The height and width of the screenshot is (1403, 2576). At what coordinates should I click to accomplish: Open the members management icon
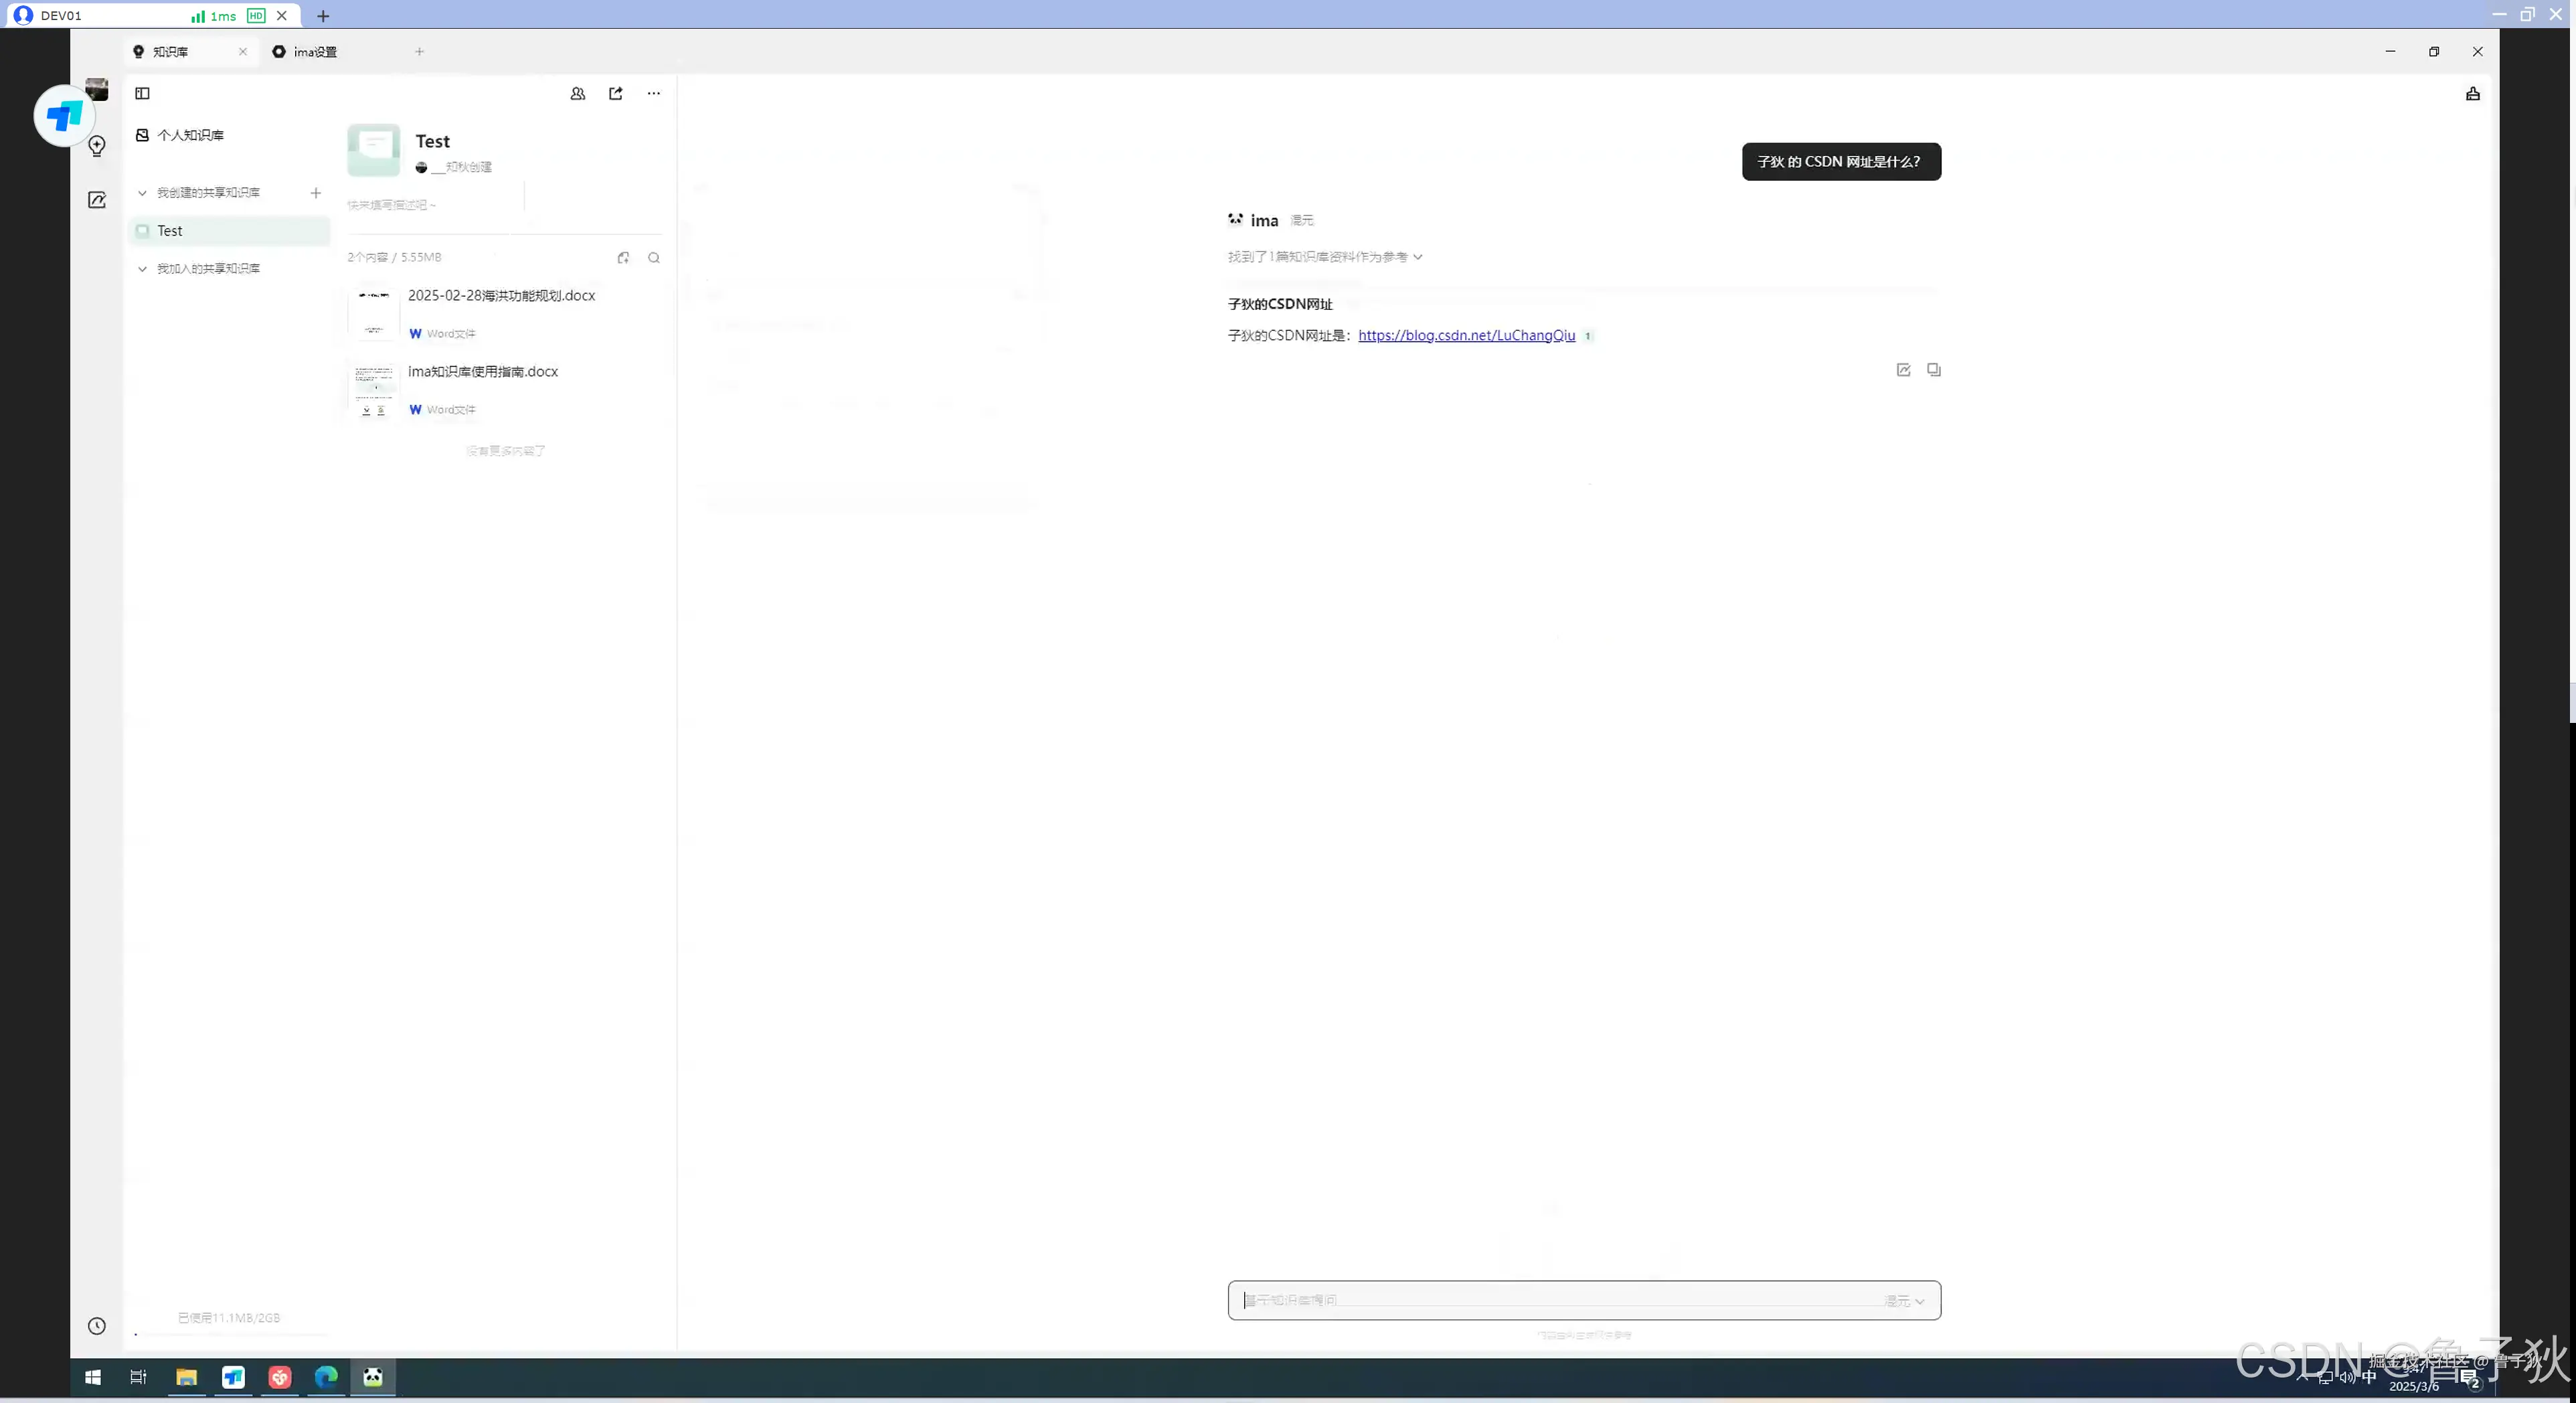[x=577, y=93]
